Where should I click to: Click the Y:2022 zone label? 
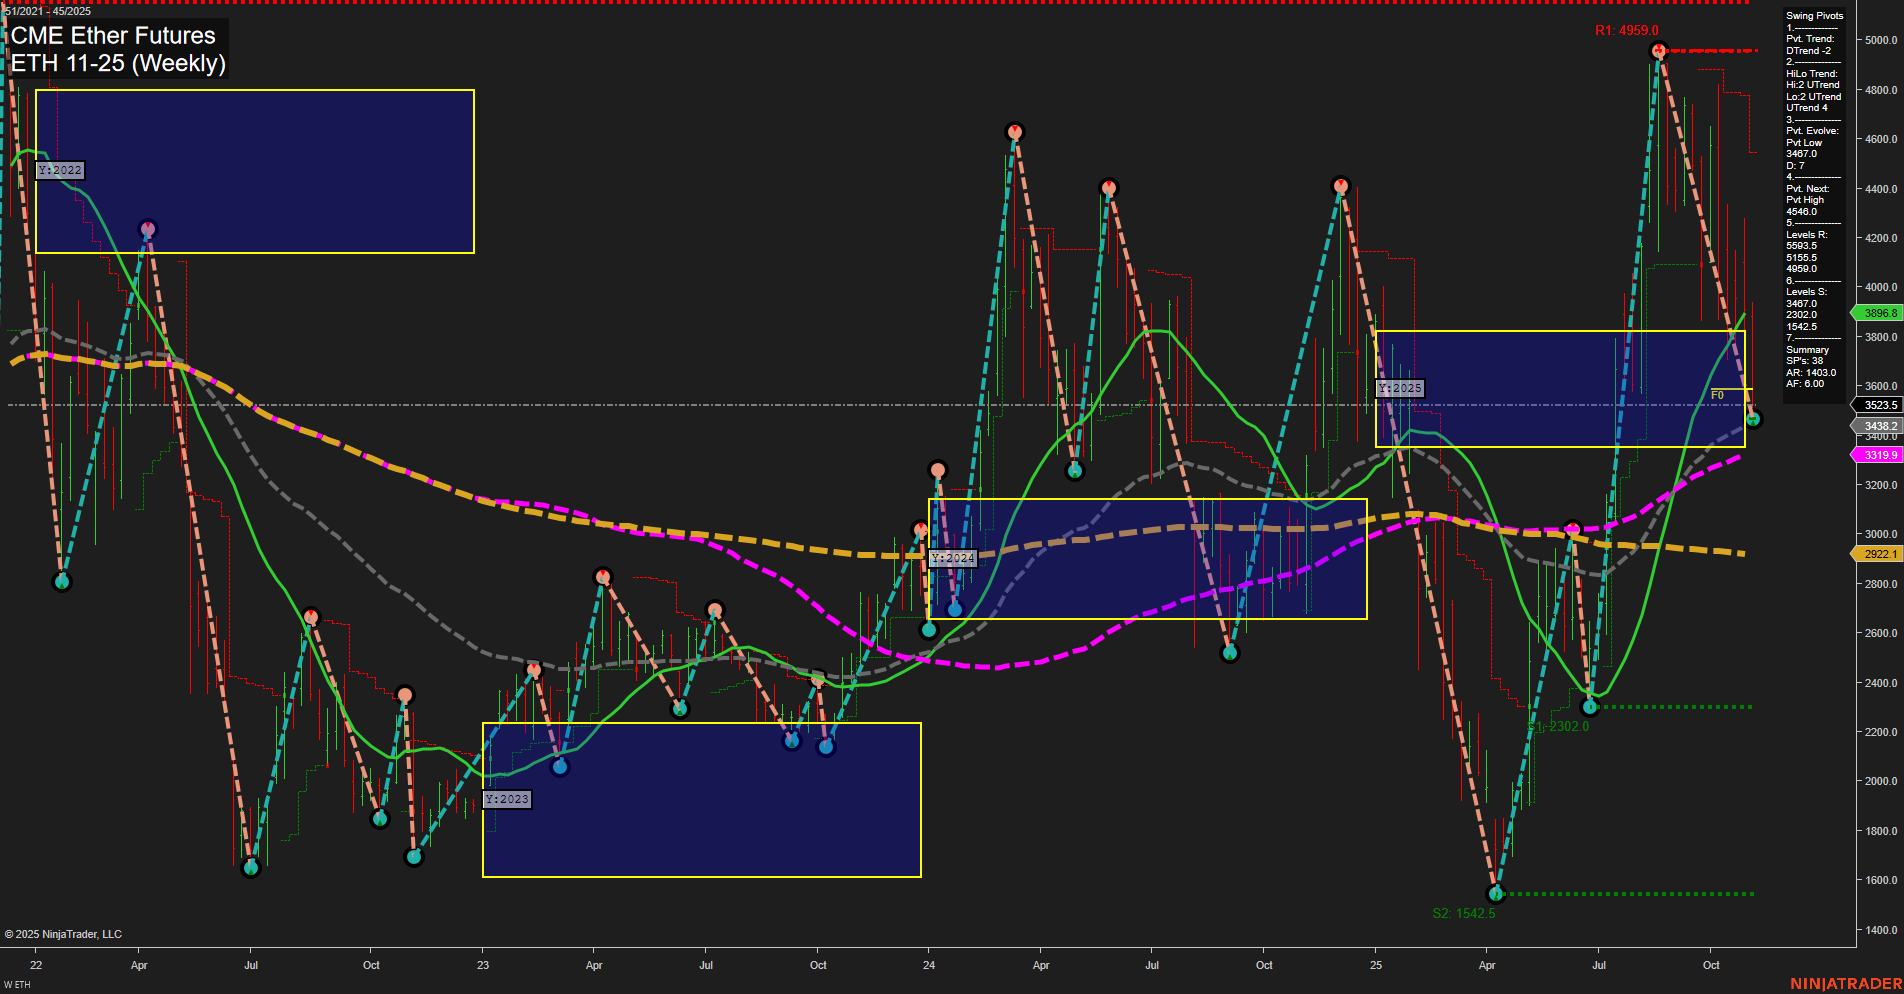pyautogui.click(x=60, y=170)
